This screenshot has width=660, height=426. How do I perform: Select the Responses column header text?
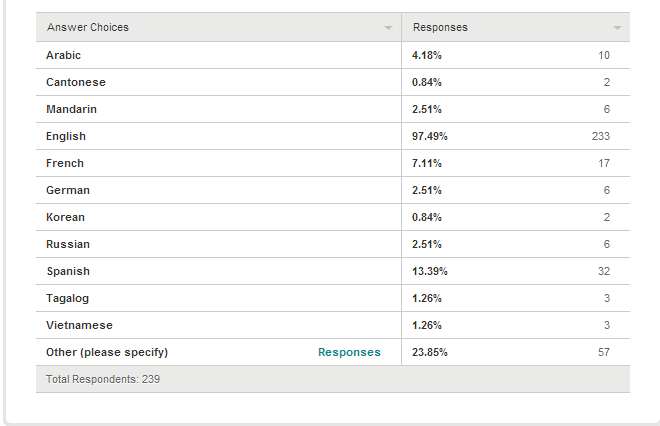click(440, 27)
